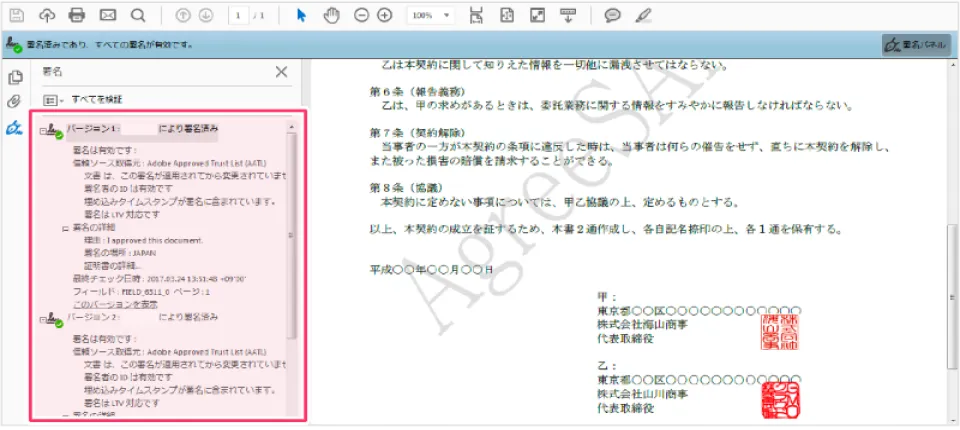Viewport: 960px width, 430px height.
Task: Send file by email envelope icon
Action: tap(108, 15)
